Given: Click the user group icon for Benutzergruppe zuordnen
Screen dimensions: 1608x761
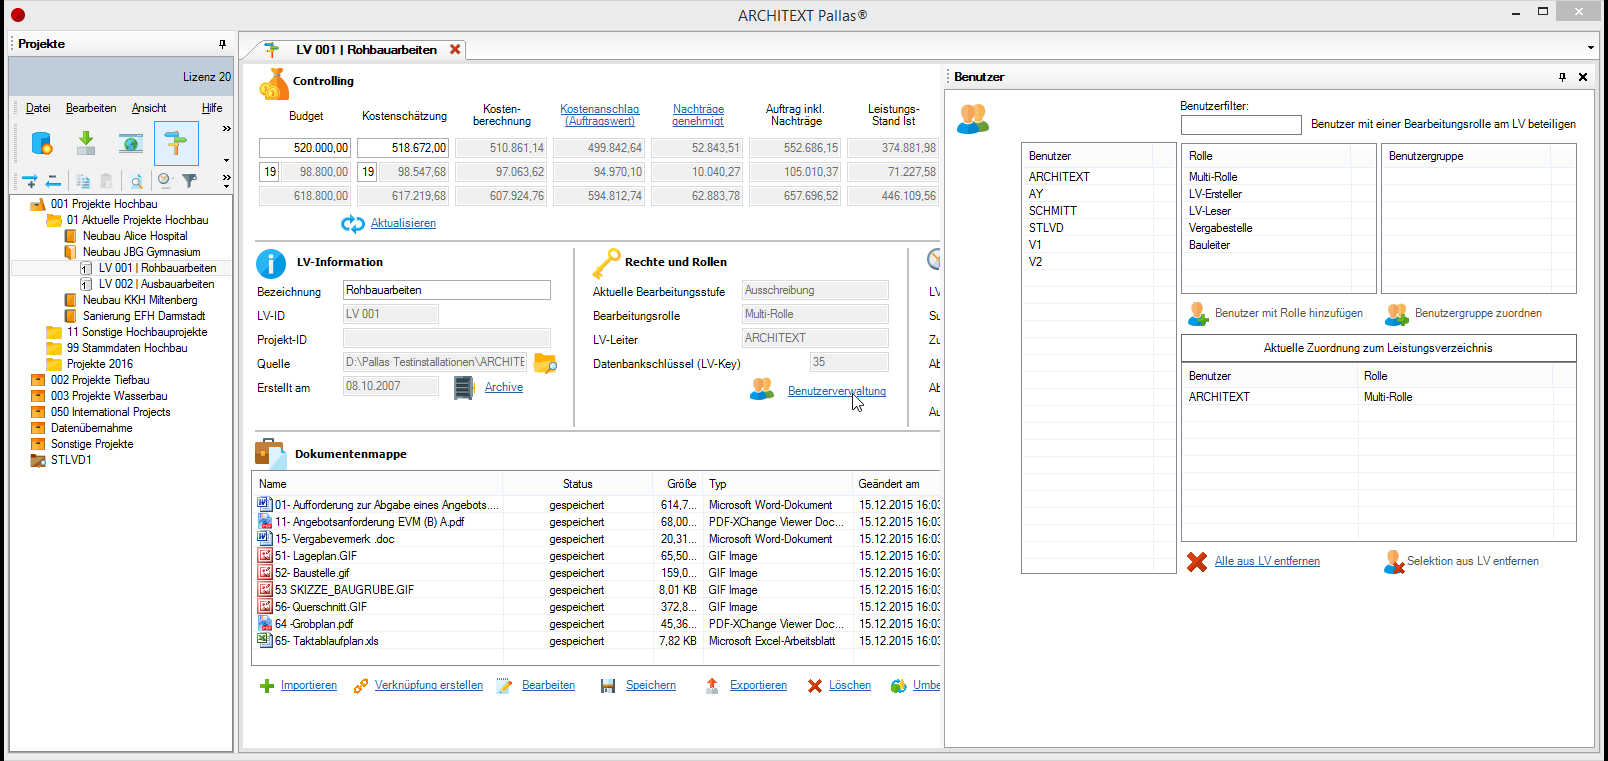Looking at the screenshot, I should (1397, 314).
